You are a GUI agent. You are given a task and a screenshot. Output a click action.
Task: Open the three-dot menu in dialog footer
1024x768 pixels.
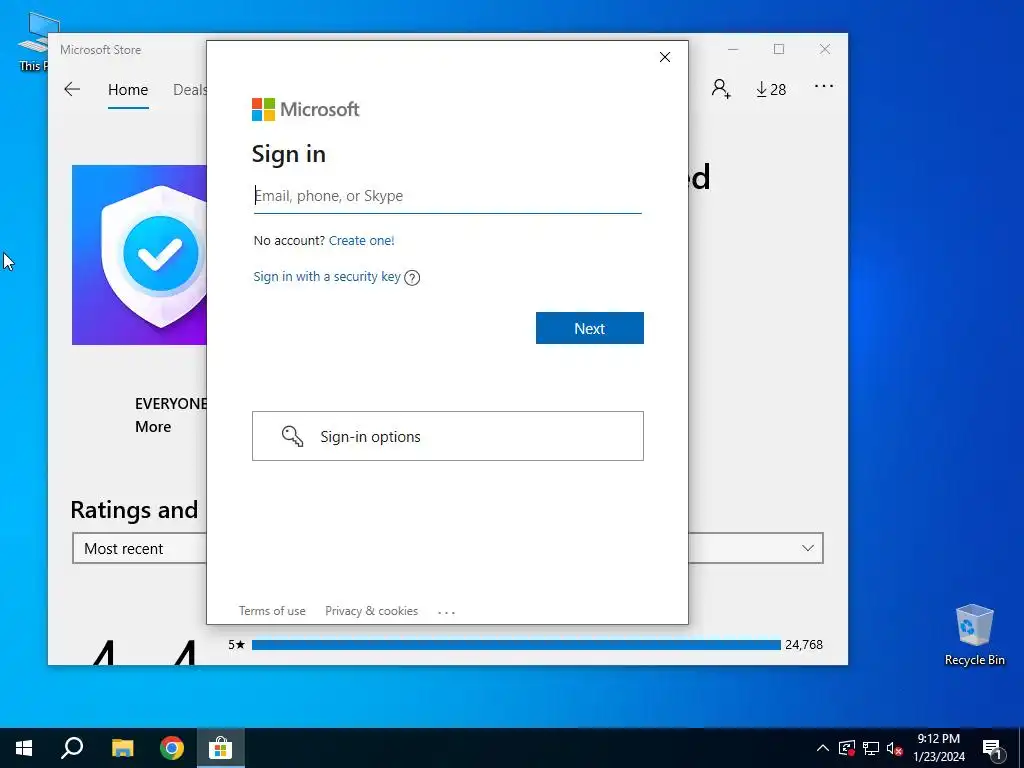(x=447, y=613)
